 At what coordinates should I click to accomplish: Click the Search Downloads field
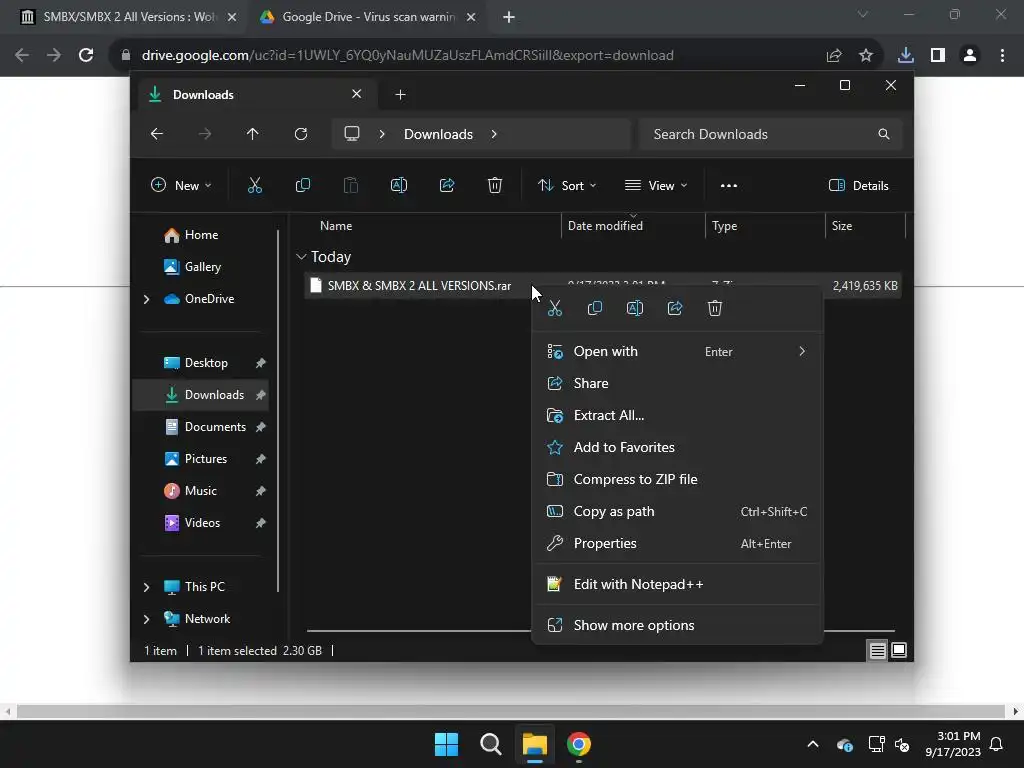(x=771, y=134)
